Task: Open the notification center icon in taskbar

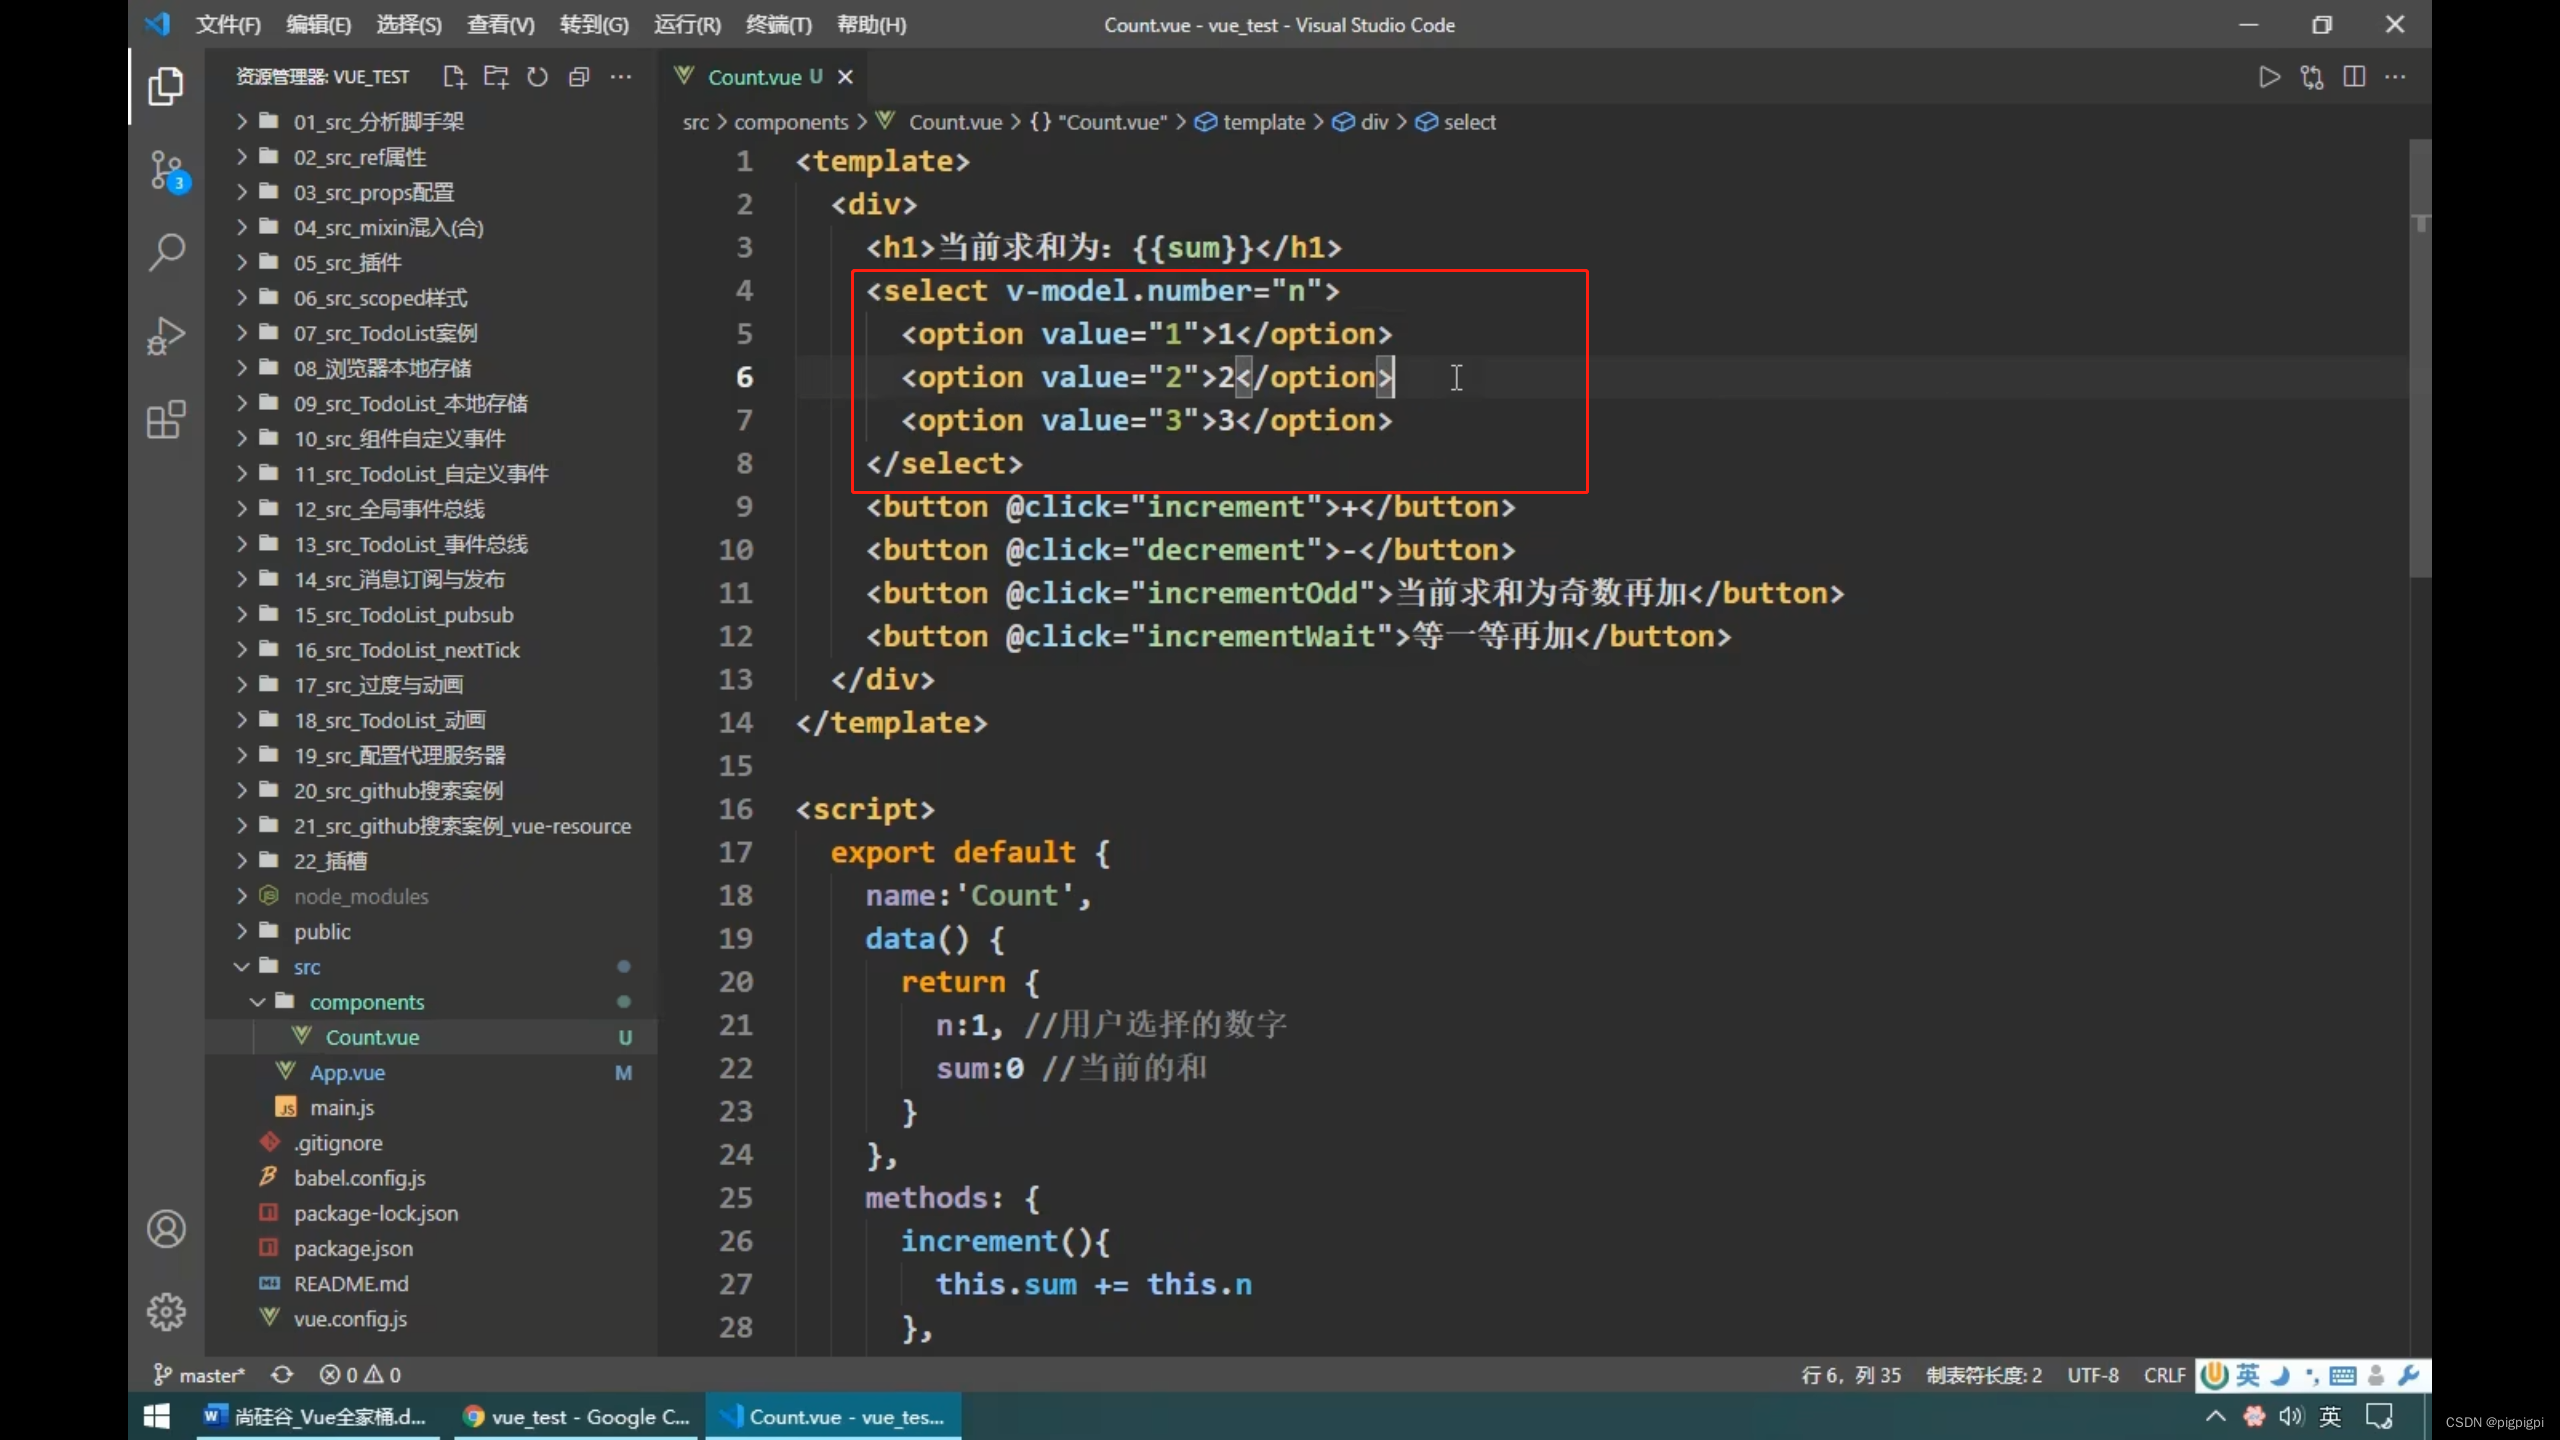Action: tap(2379, 1416)
